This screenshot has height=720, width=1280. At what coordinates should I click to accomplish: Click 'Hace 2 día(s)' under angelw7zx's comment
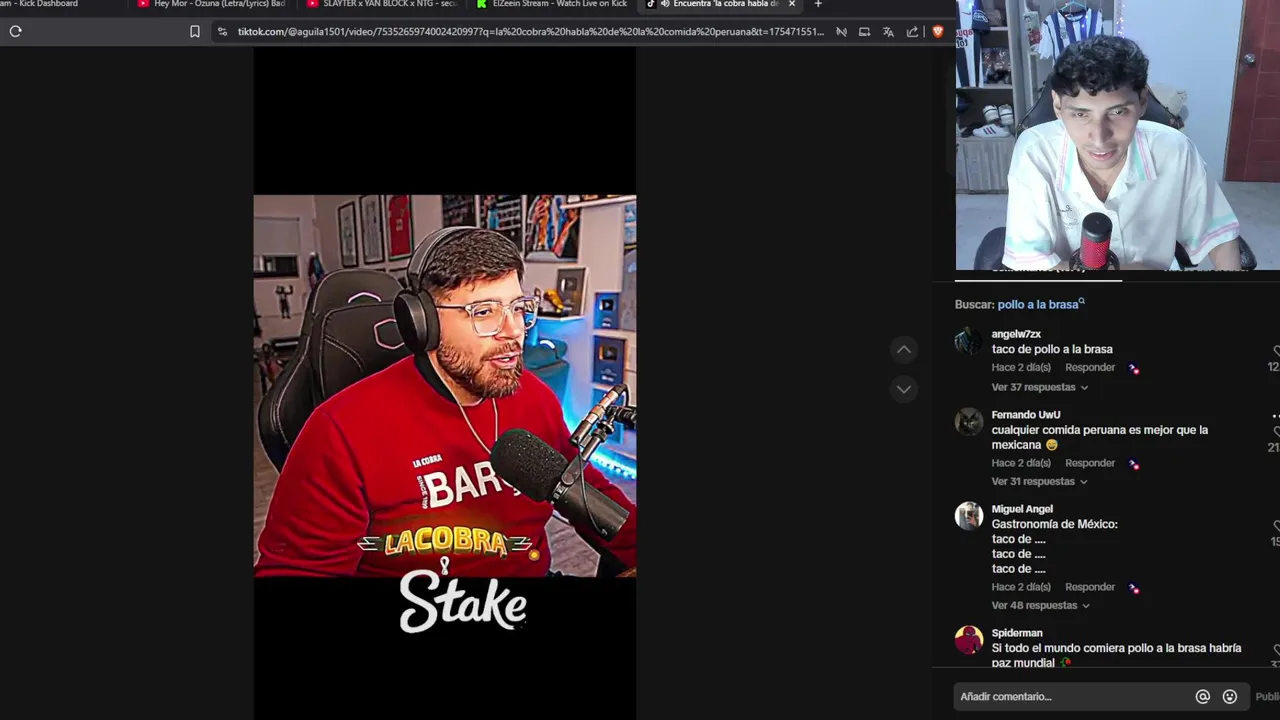(1021, 368)
